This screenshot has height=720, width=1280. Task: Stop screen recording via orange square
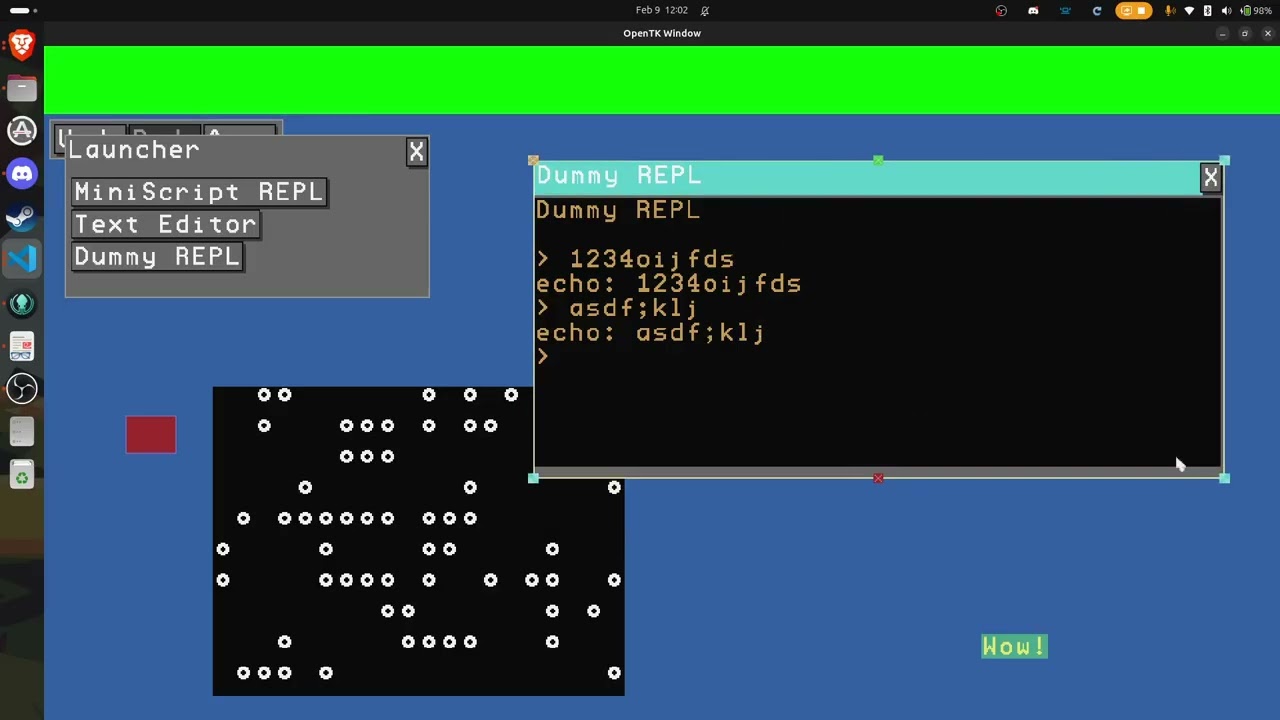coord(1143,10)
